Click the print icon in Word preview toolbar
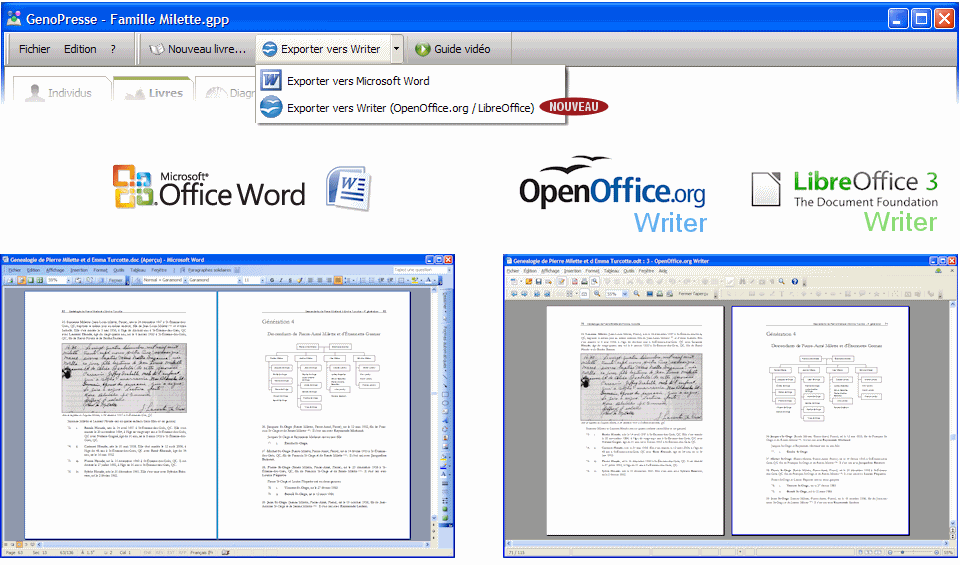This screenshot has width=960, height=565. pos(10,280)
